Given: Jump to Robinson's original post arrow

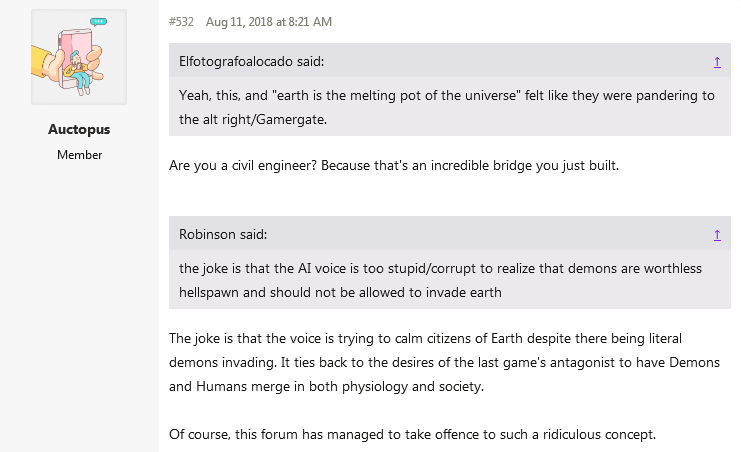Looking at the screenshot, I should point(717,235).
